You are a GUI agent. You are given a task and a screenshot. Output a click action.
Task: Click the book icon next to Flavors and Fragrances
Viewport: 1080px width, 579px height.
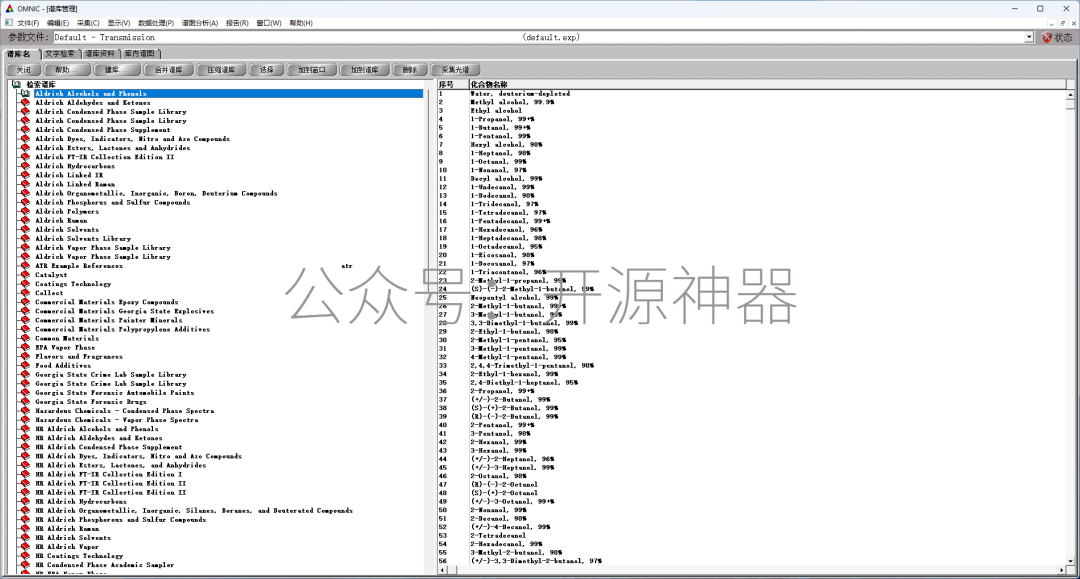coord(25,356)
